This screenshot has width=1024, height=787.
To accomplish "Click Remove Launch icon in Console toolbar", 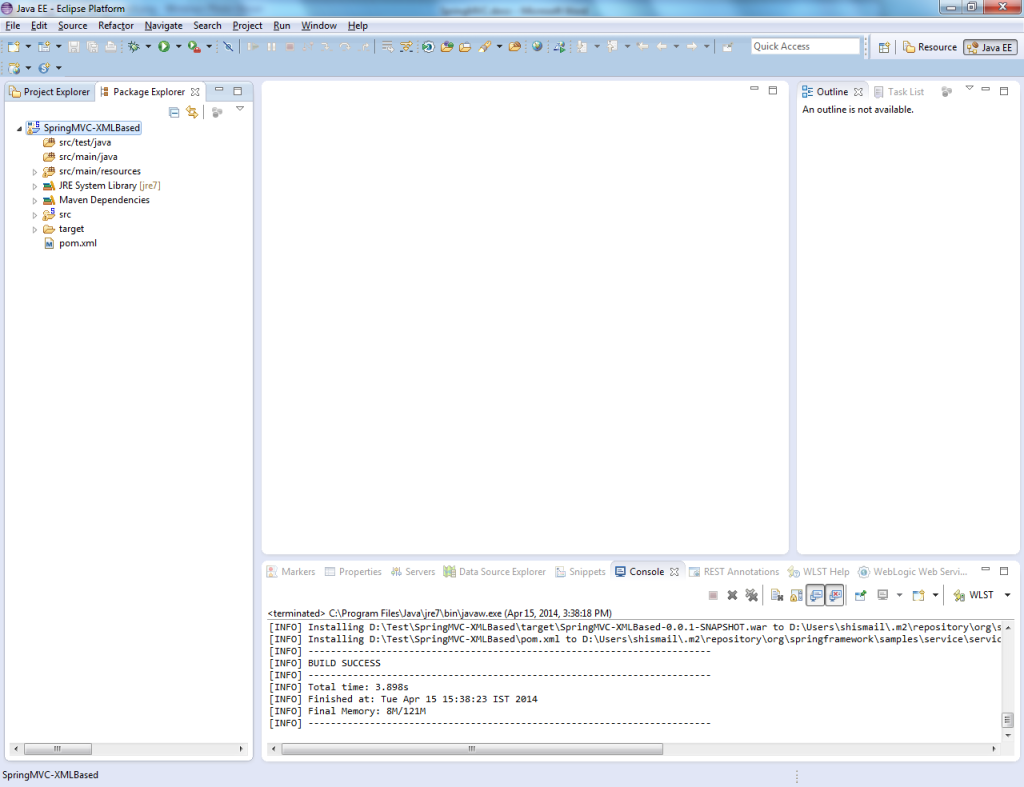I will 732,595.
